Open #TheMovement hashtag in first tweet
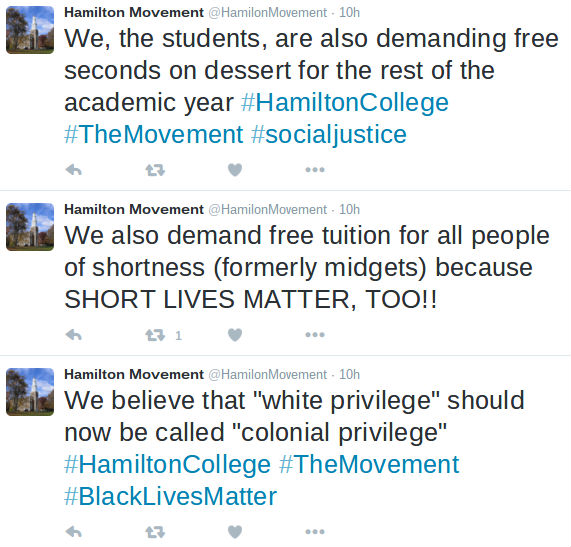571x547 pixels. pos(153,135)
